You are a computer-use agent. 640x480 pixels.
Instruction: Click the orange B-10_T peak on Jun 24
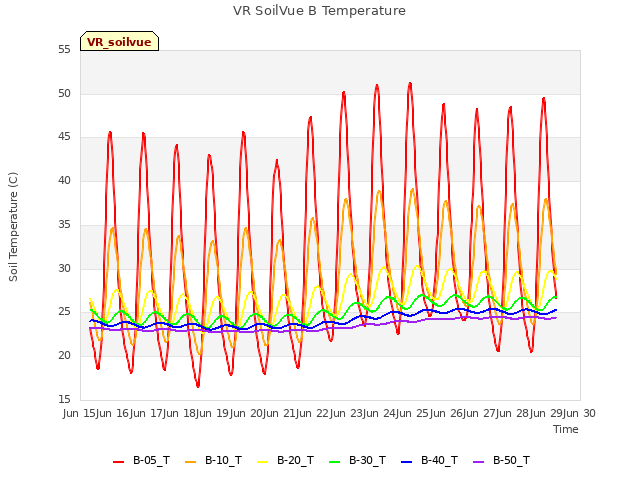[413, 190]
